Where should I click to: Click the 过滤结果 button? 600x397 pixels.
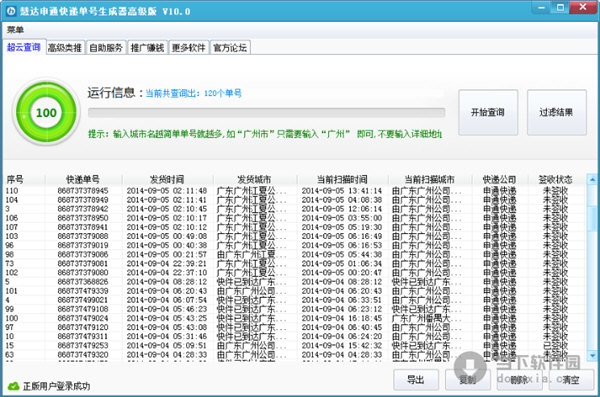click(x=556, y=112)
